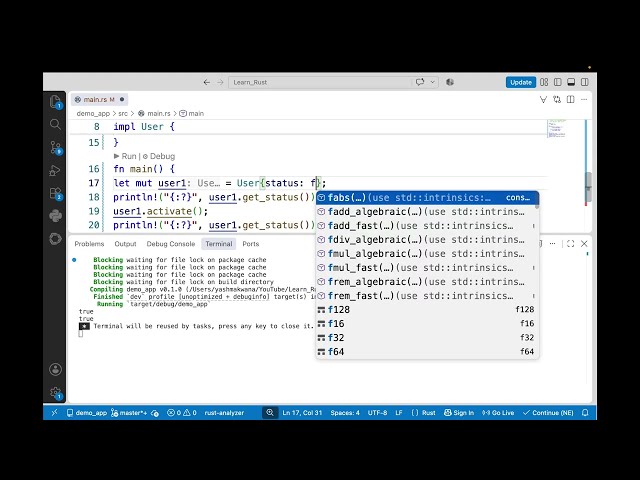The height and width of the screenshot is (480, 640).
Task: Click demo_app in the status bar
Action: coord(87,413)
